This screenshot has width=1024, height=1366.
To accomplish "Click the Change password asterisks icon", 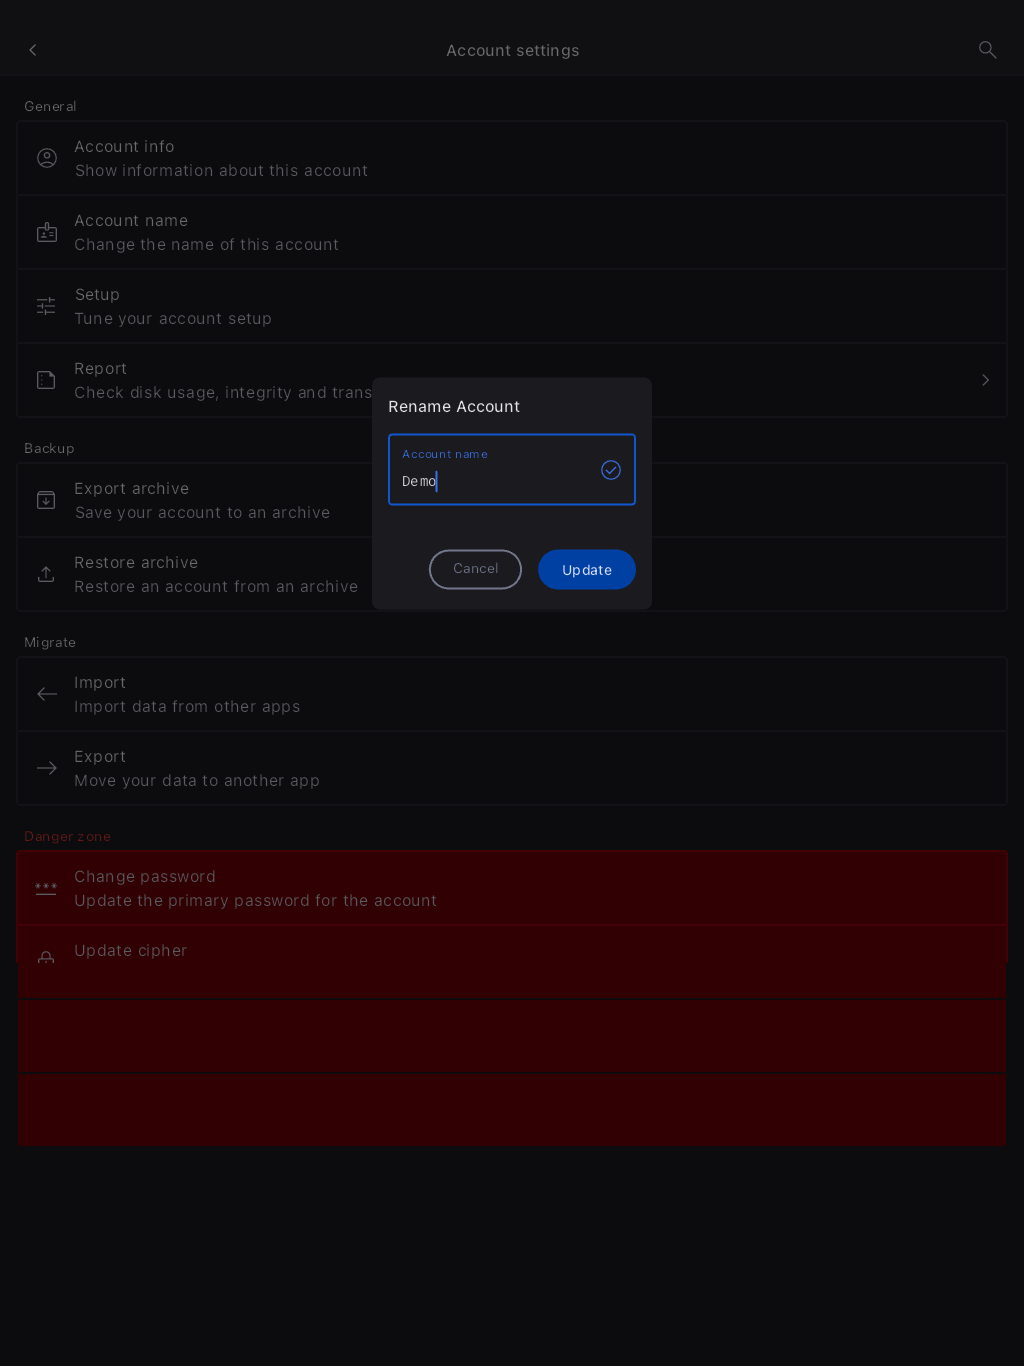I will [x=46, y=888].
